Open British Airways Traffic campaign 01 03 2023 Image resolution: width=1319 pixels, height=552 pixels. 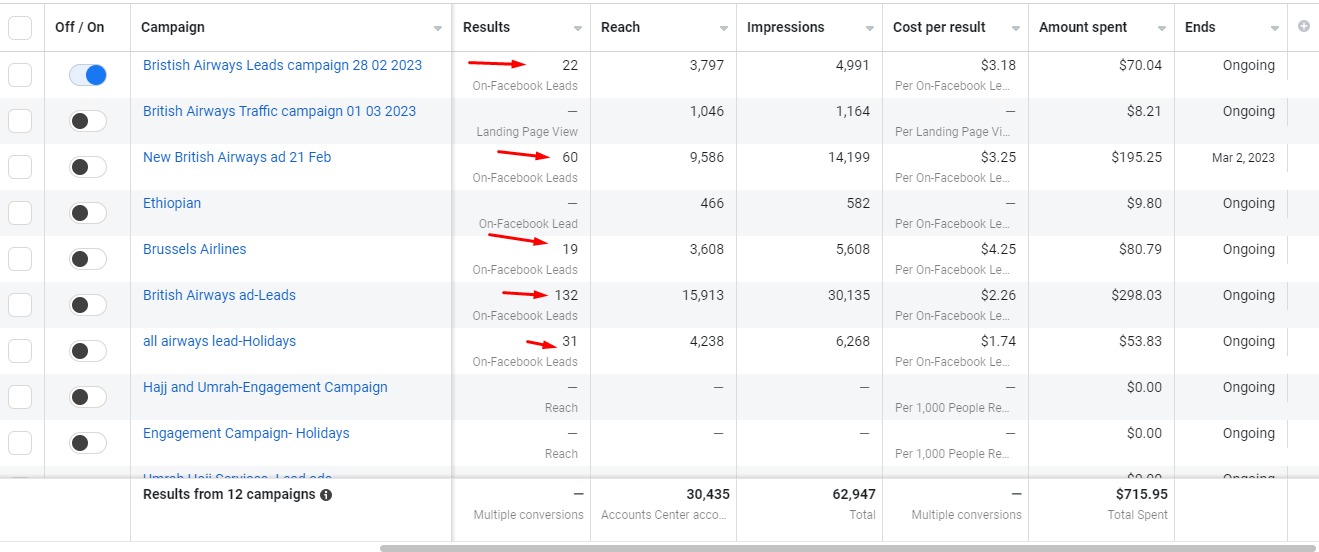coord(279,111)
